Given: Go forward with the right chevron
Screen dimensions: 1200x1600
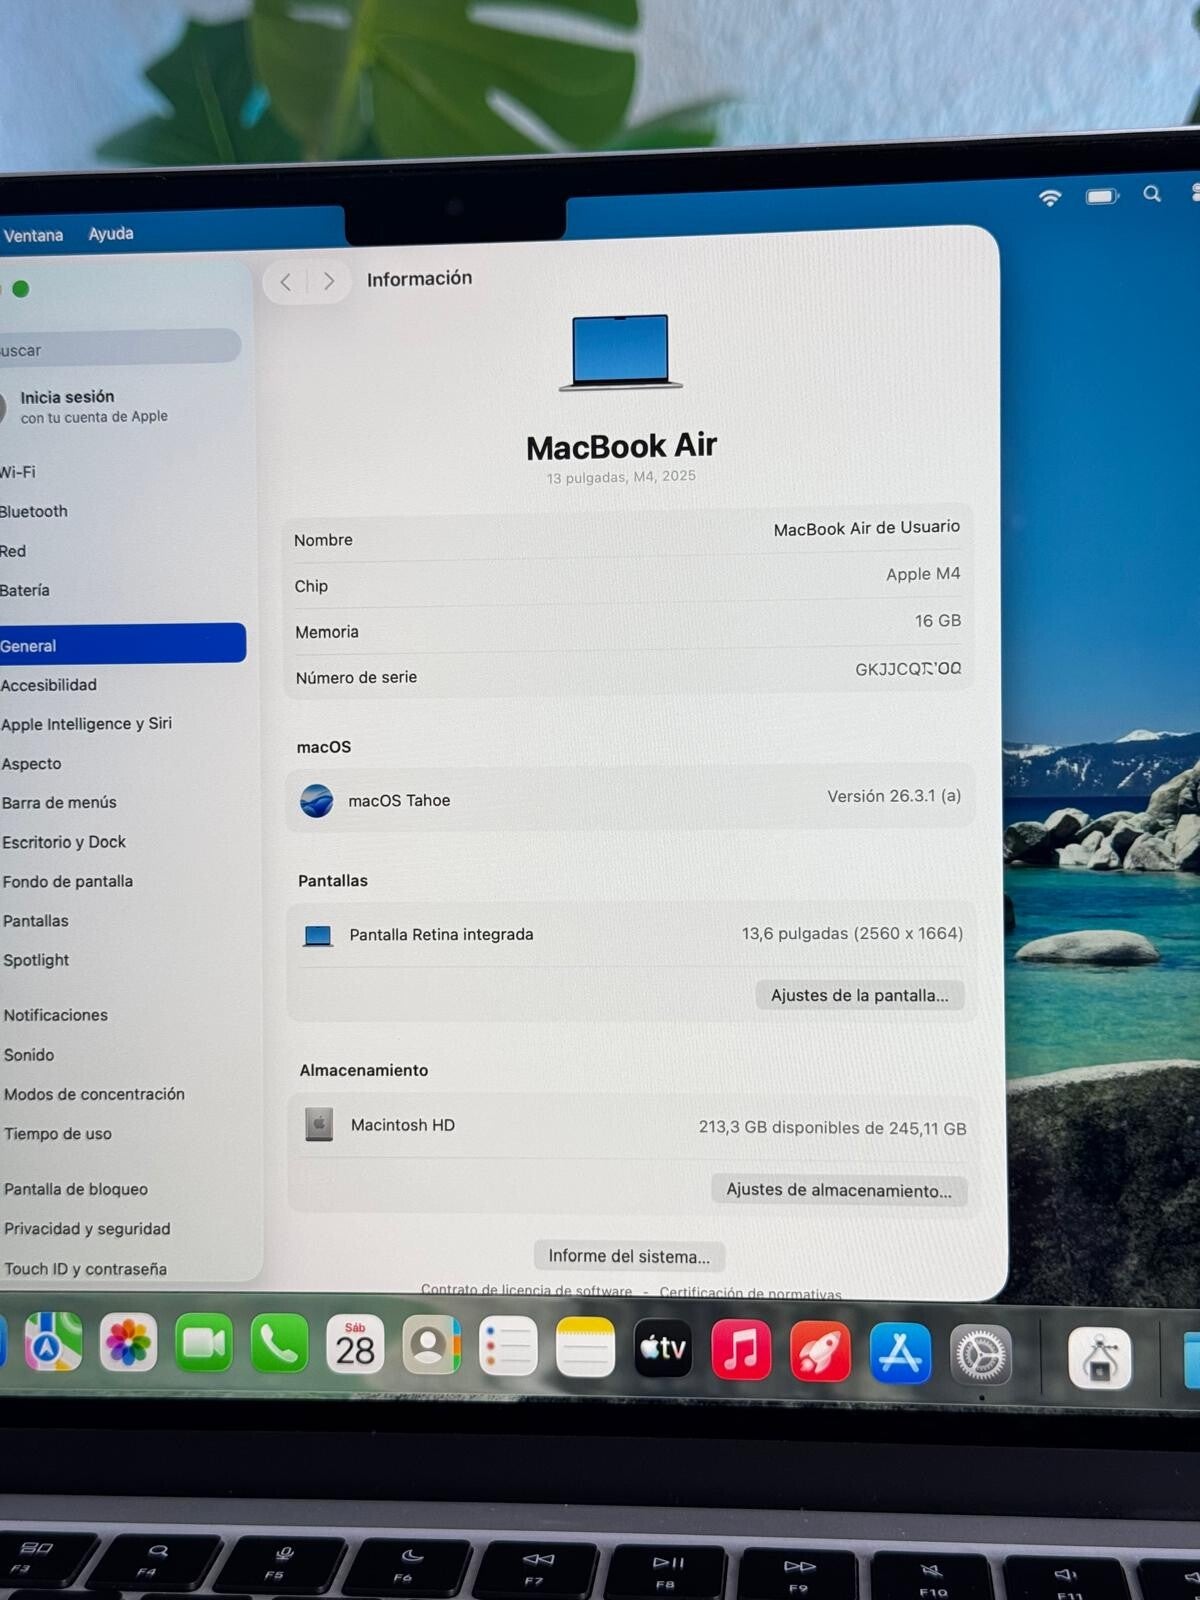Looking at the screenshot, I should coord(329,282).
